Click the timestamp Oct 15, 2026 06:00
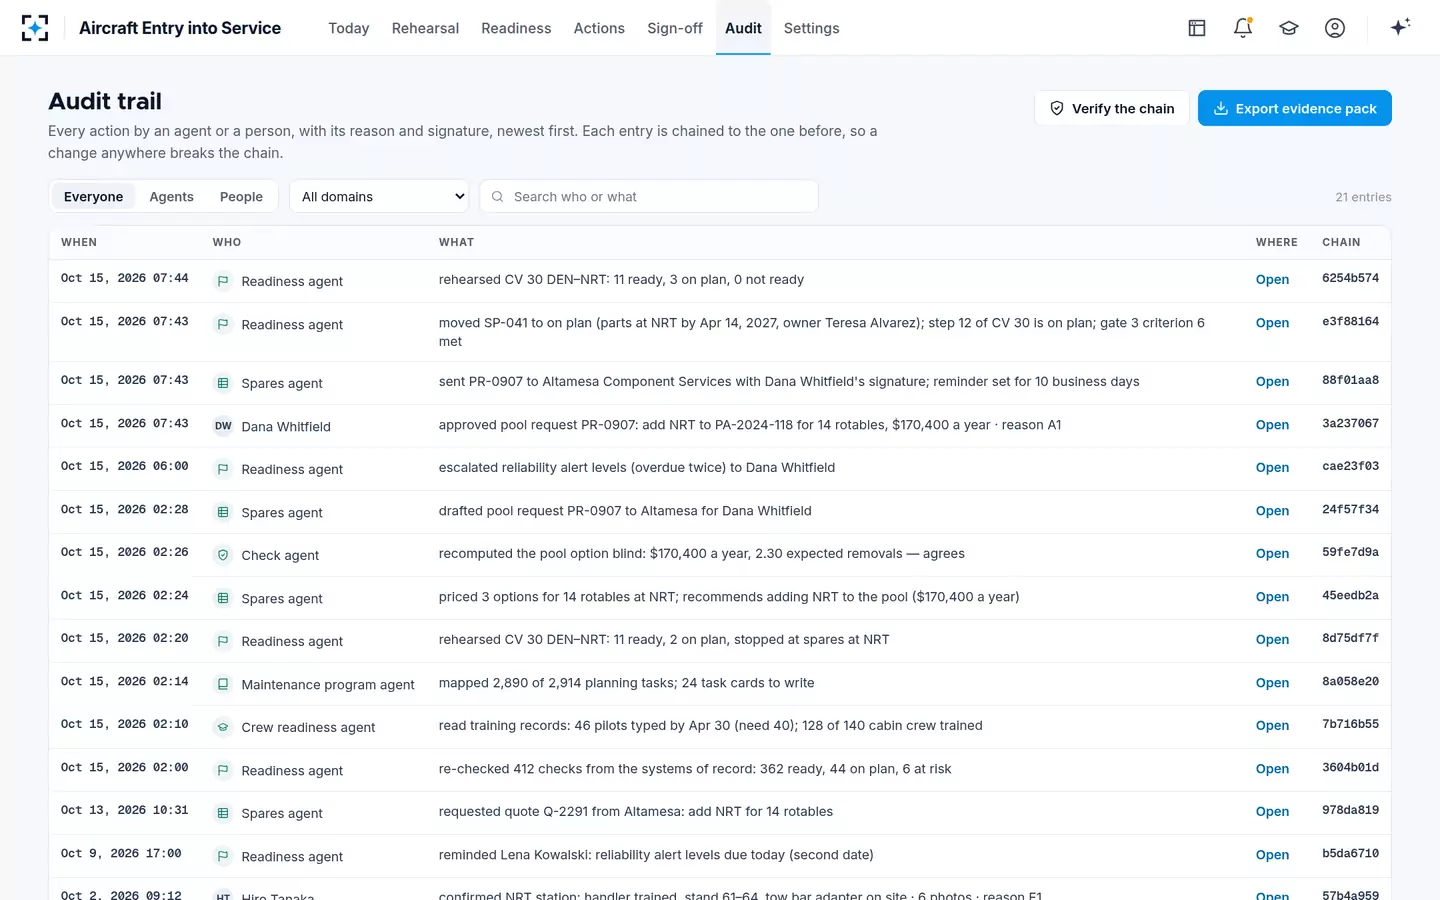Screen dimensions: 1440x900 (125, 467)
